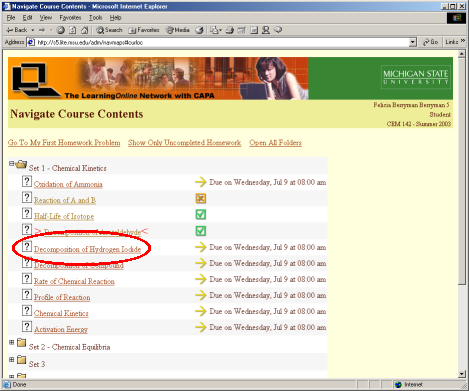This screenshot has height=391, width=469.
Task: Click the address bar URL field
Action: click(x=218, y=42)
